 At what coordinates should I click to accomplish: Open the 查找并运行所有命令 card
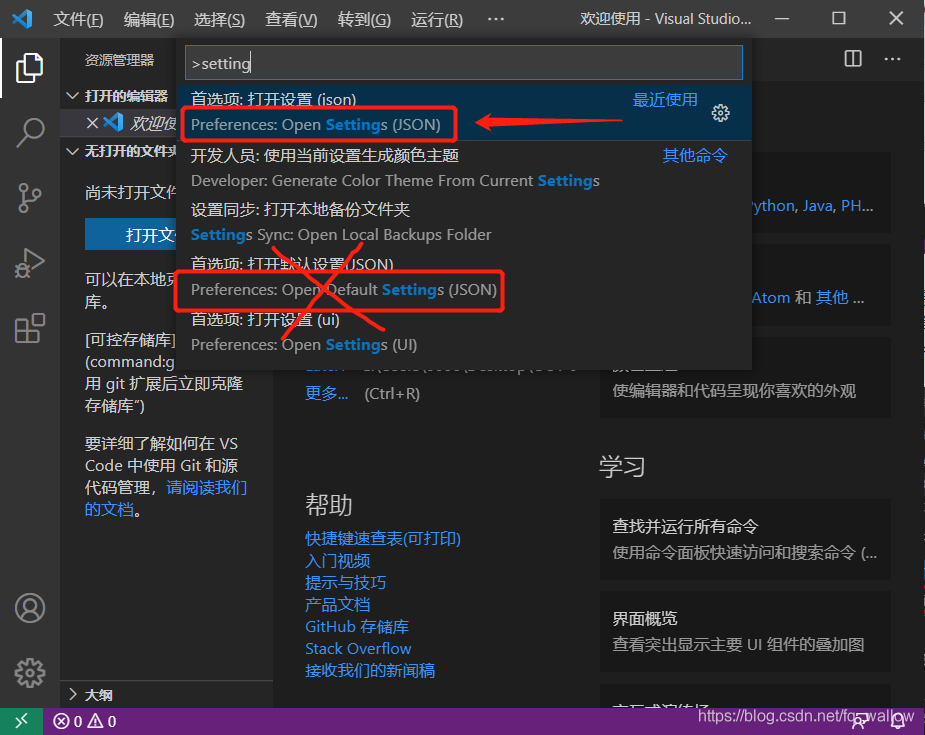(x=745, y=539)
